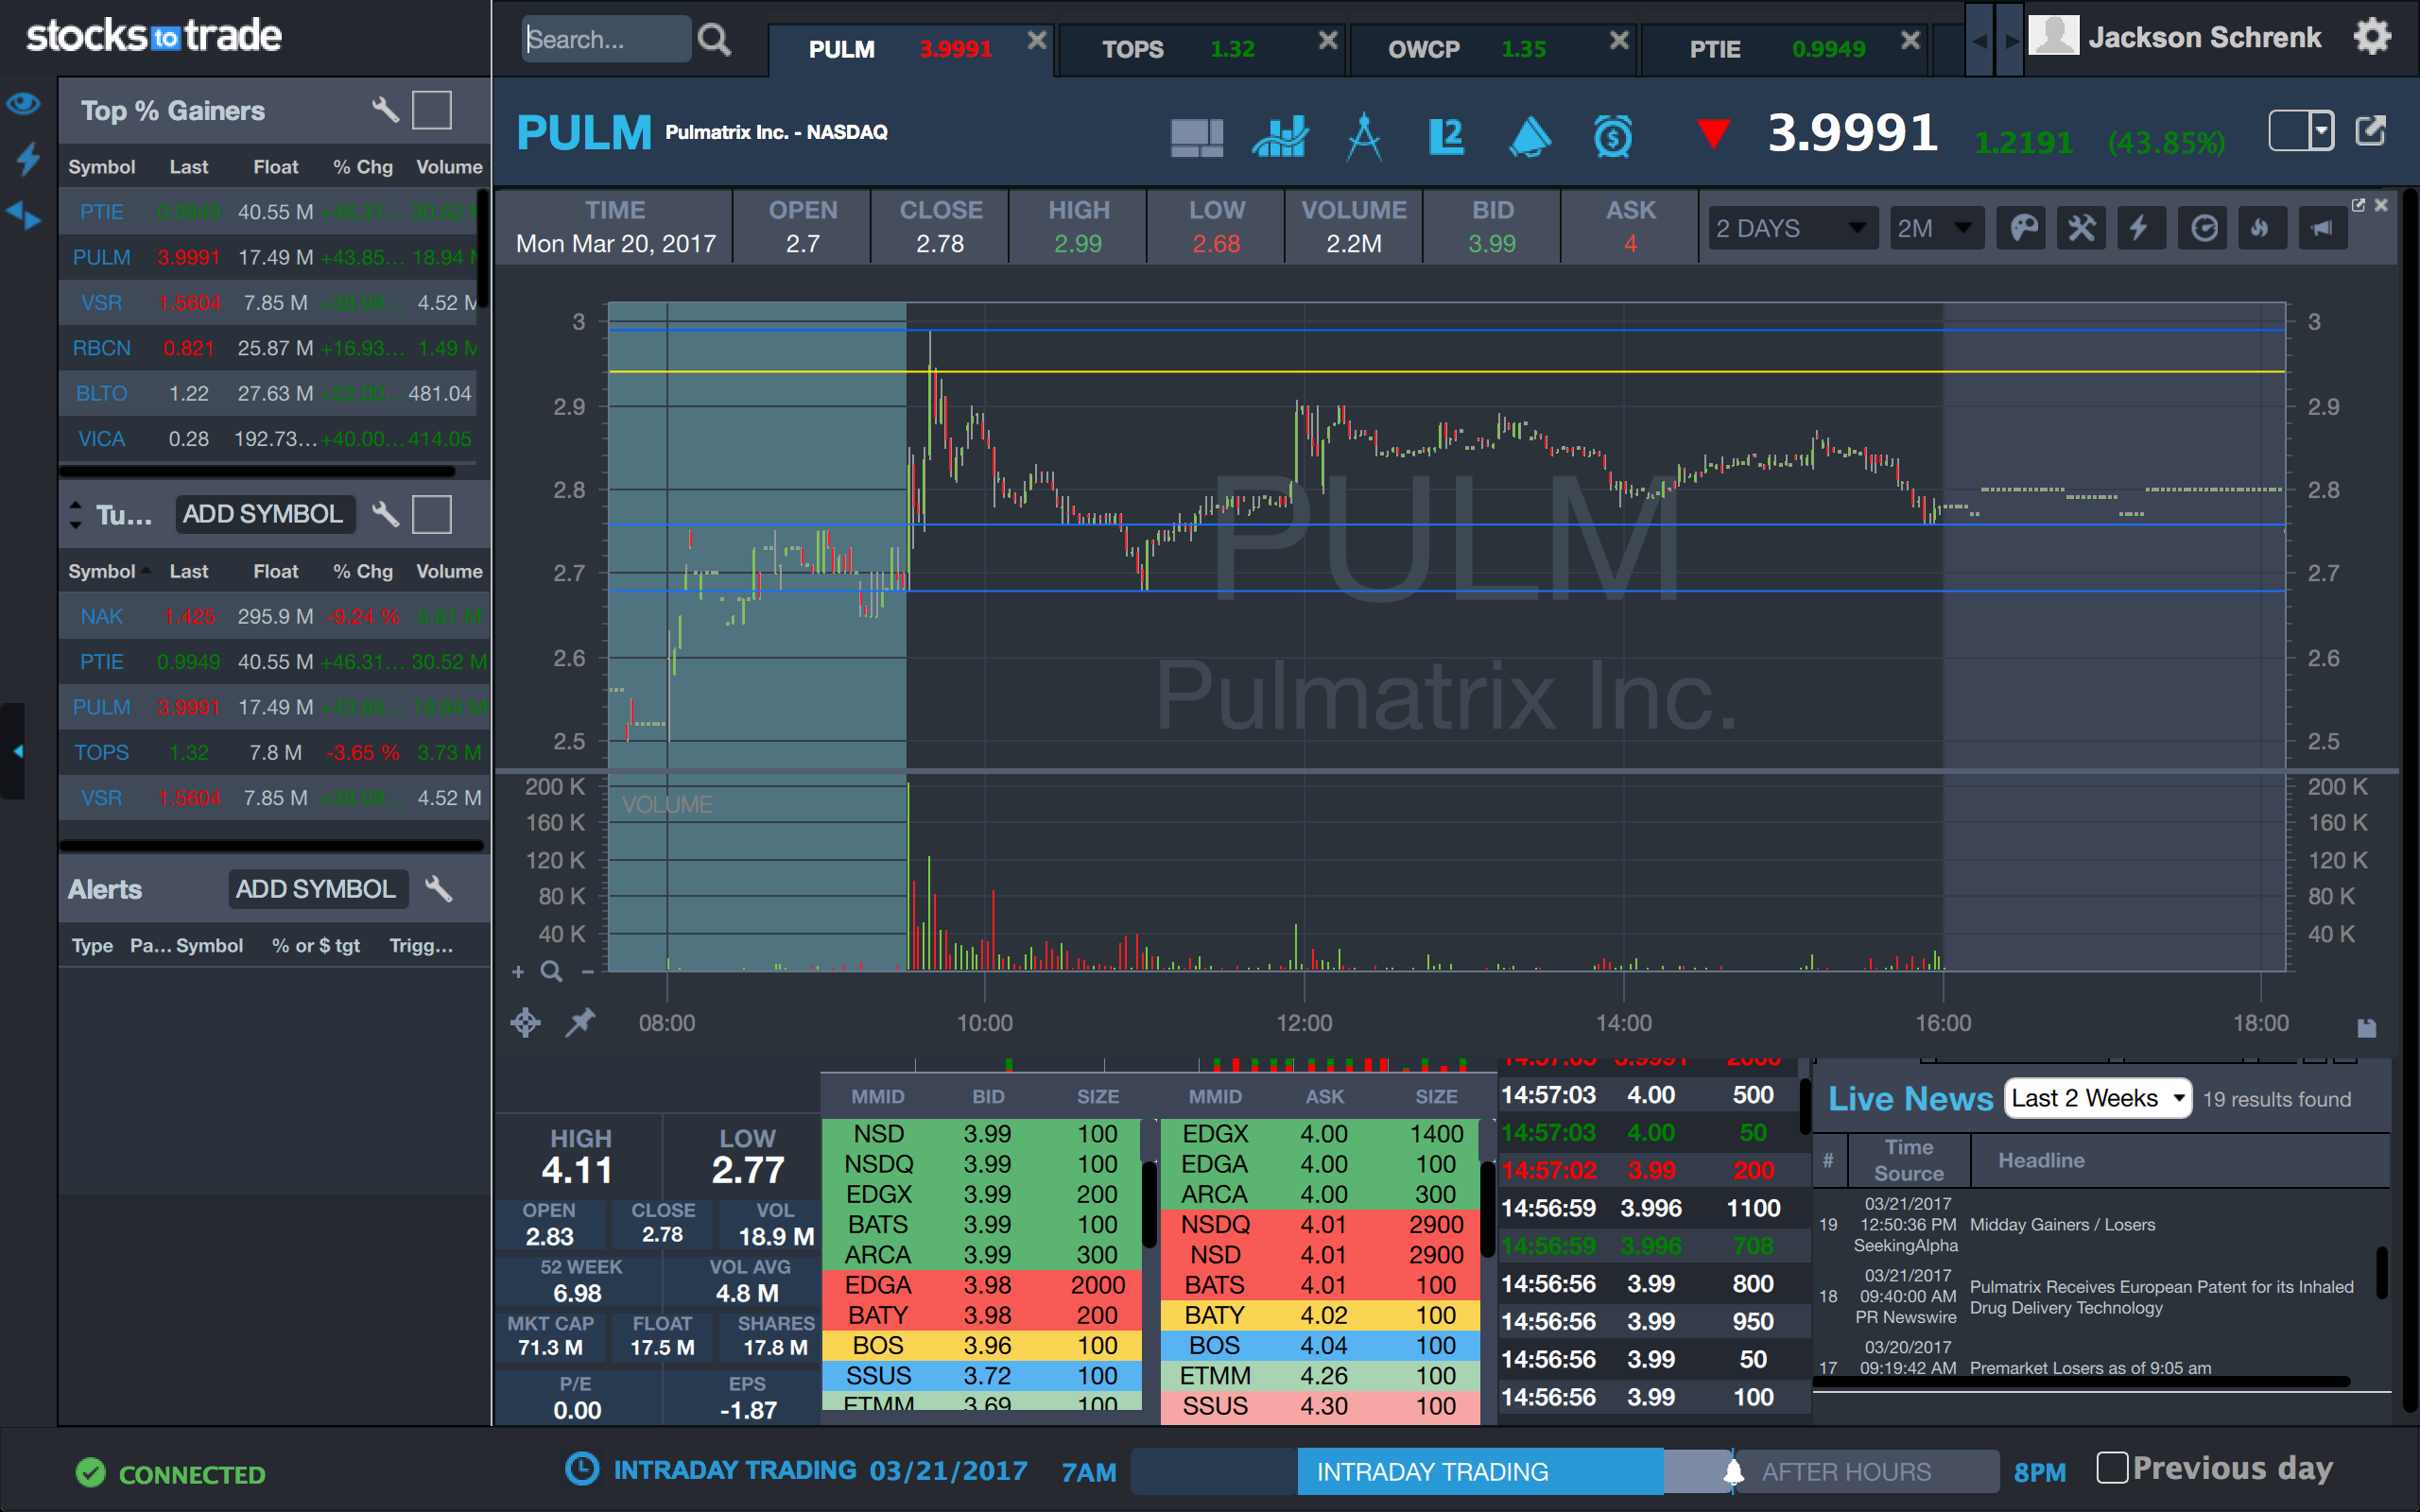Click the chart drawing compass icon

[1363, 137]
